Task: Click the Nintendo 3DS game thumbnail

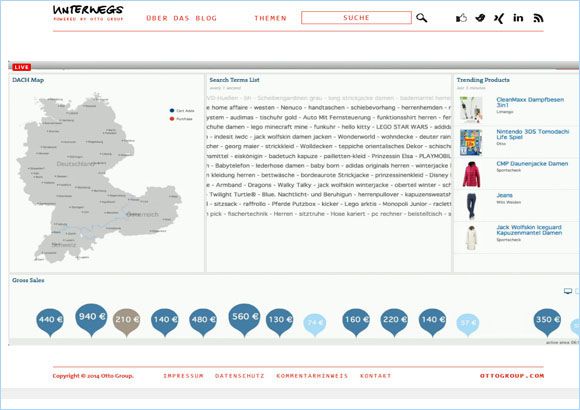Action: 471,142
